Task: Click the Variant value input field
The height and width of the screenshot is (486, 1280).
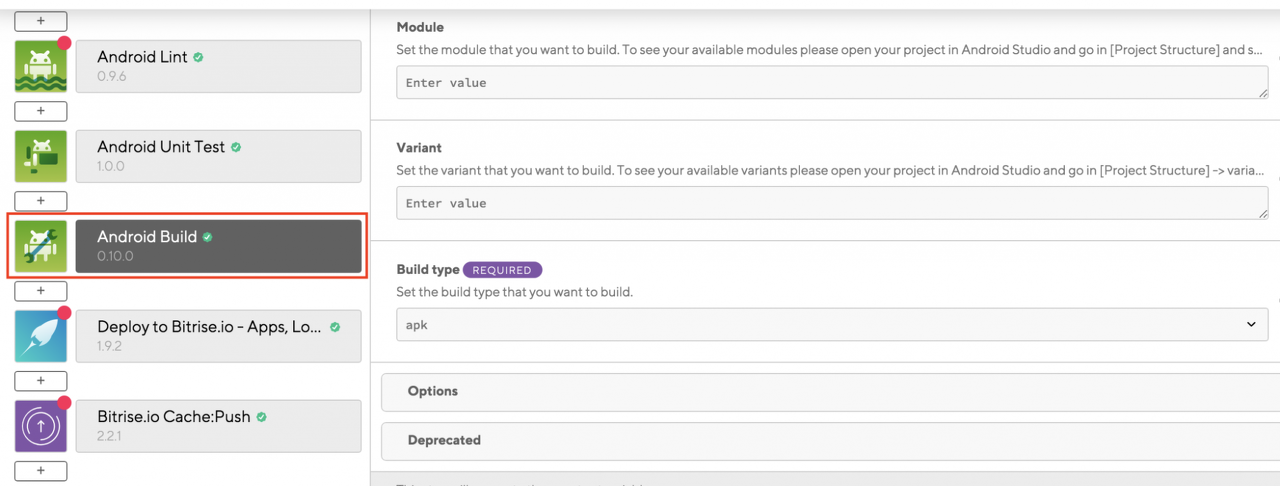Action: click(x=831, y=203)
